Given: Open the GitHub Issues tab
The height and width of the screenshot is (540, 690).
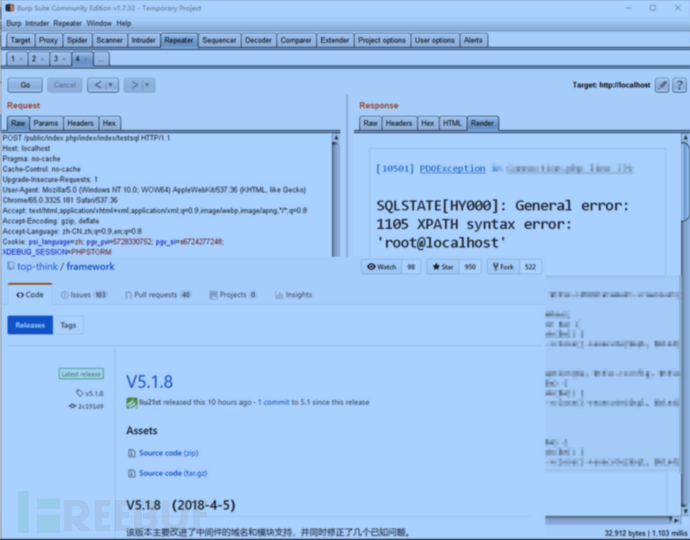Looking at the screenshot, I should 84,295.
